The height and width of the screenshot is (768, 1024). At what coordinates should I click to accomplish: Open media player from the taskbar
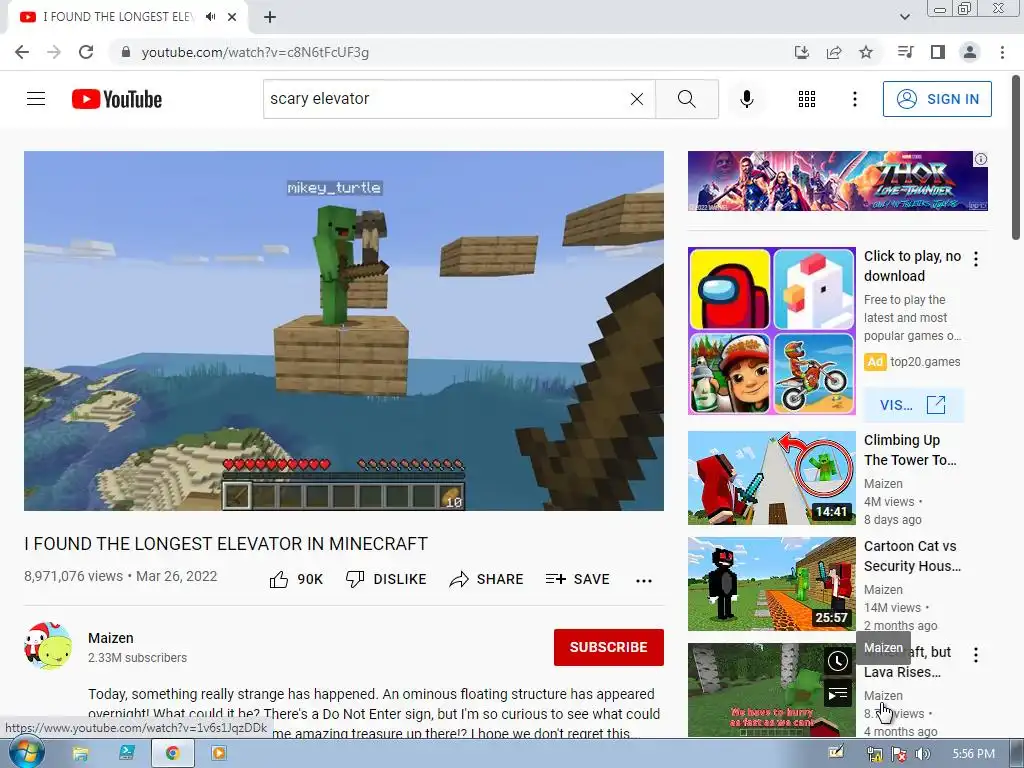pos(219,754)
